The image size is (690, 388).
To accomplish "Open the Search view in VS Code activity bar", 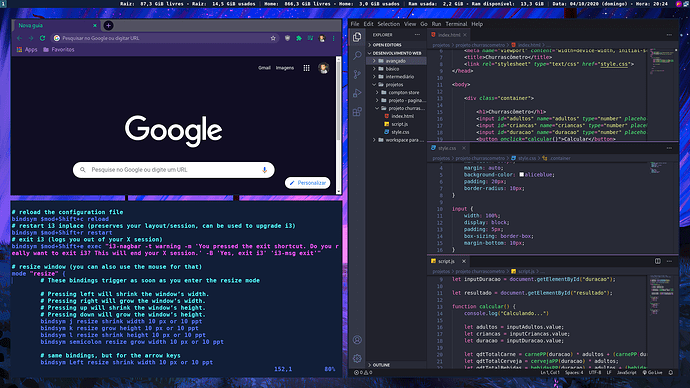I will [x=357, y=55].
